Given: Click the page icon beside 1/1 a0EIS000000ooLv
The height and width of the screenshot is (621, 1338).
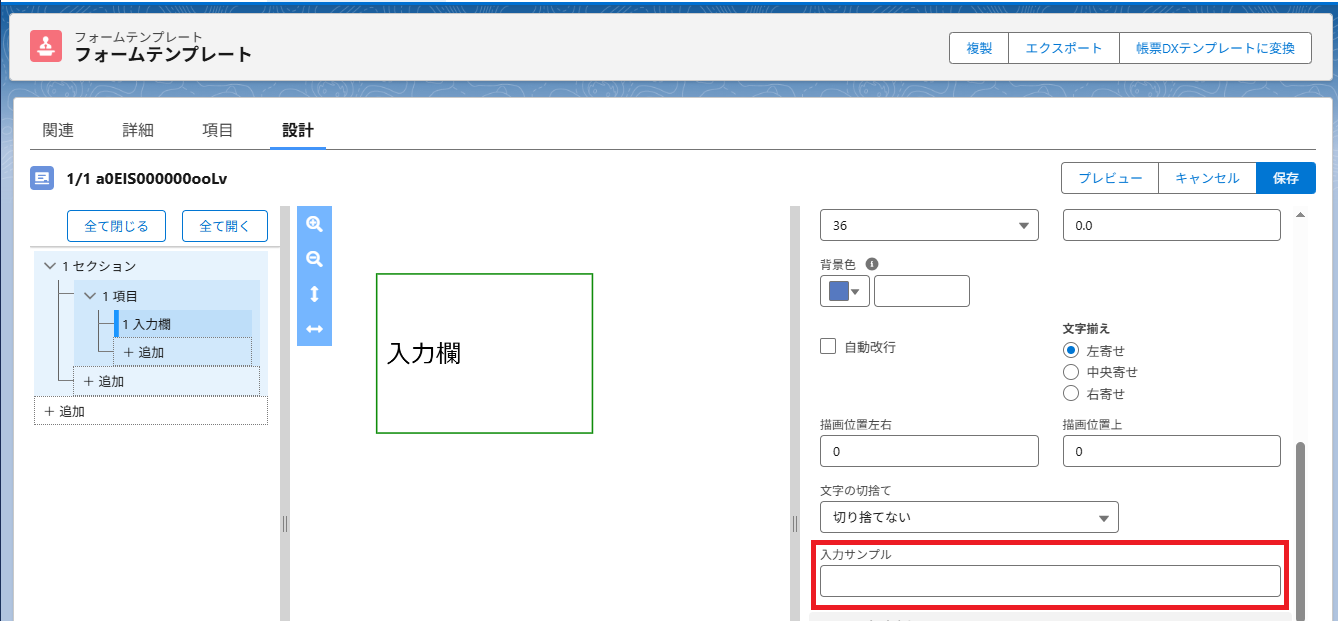Looking at the screenshot, I should click(x=42, y=178).
